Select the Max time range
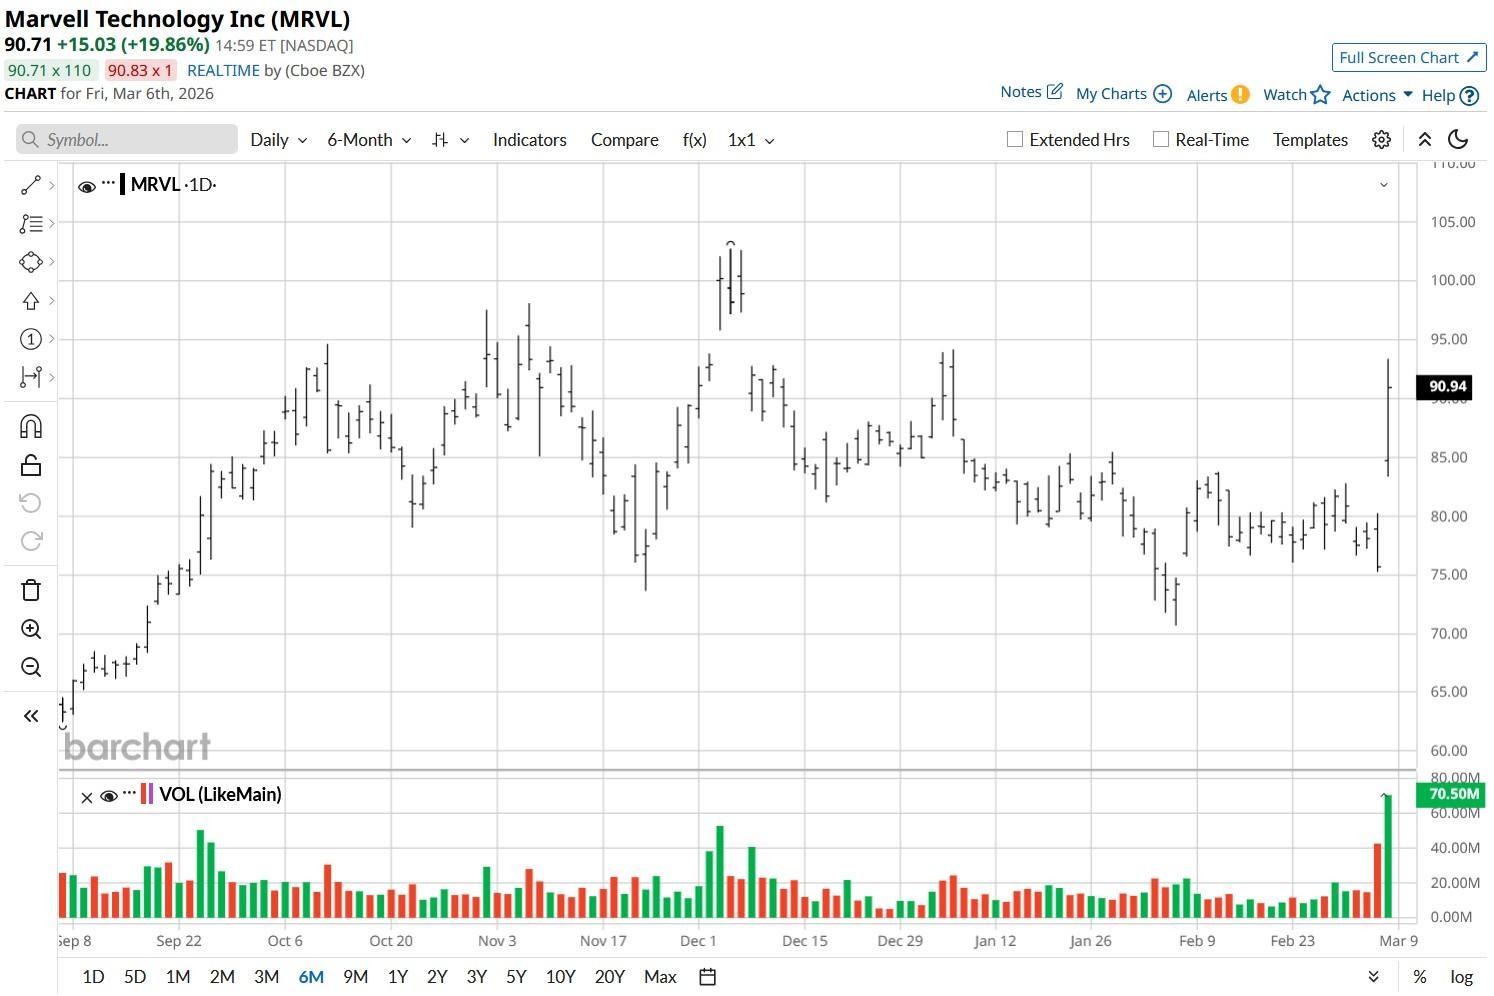This screenshot has height=996, width=1494. 660,977
